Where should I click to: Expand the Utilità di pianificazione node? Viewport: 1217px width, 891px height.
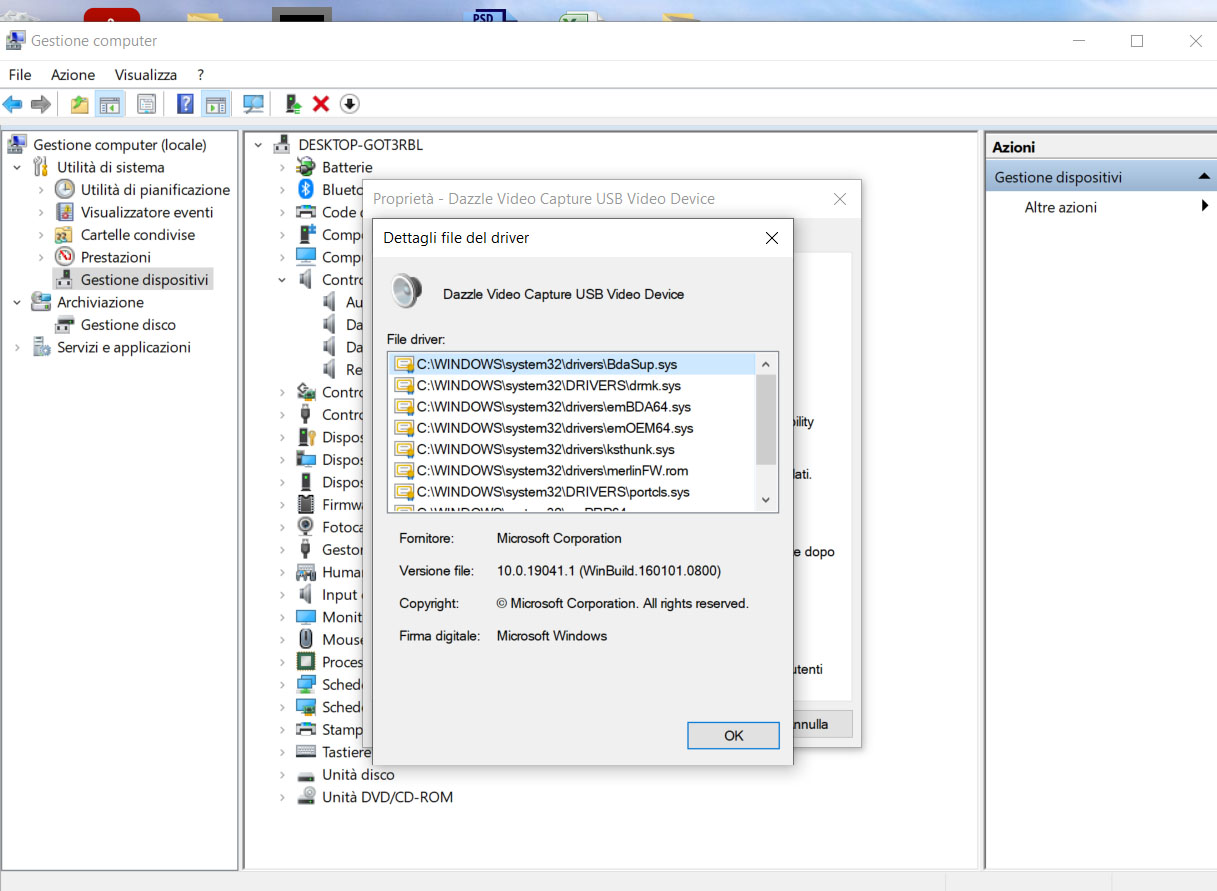point(41,189)
